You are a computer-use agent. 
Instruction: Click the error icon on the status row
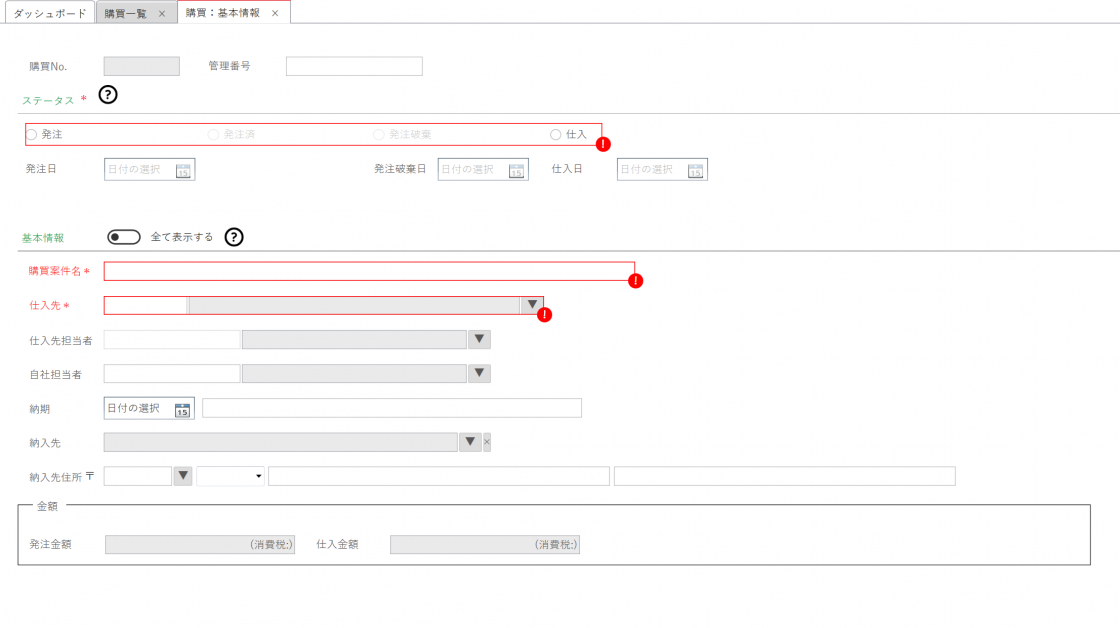603,144
